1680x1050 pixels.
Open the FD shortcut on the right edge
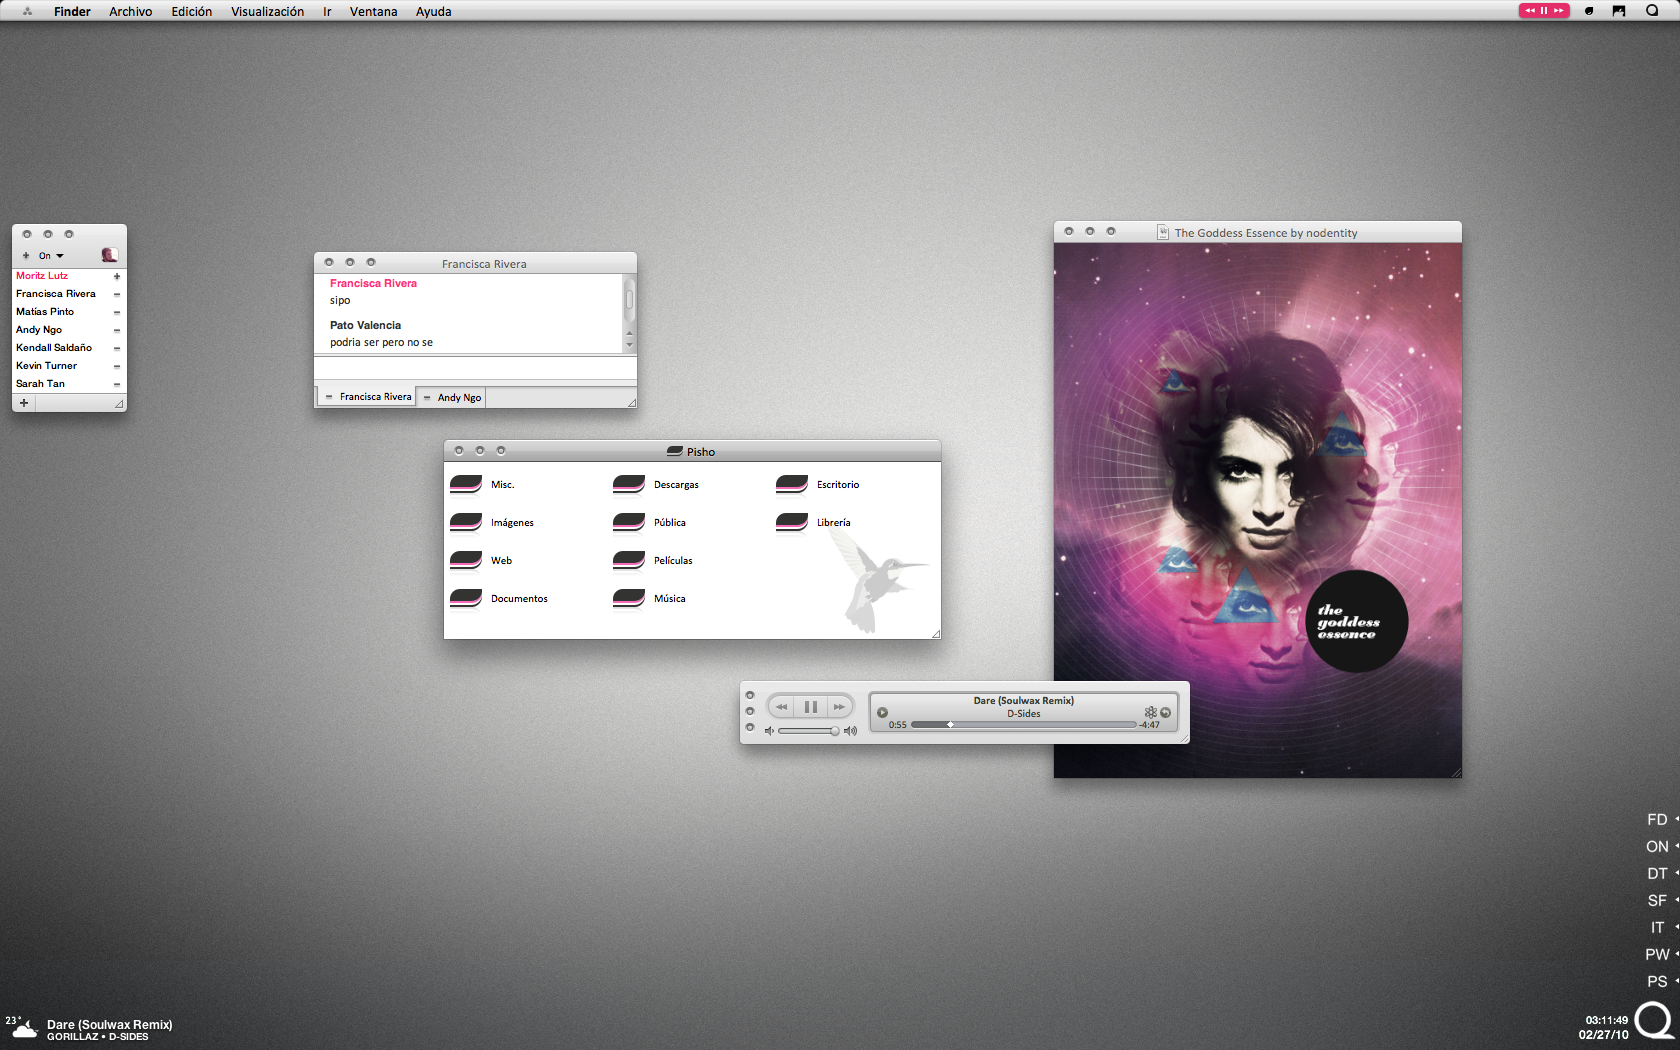point(1657,820)
